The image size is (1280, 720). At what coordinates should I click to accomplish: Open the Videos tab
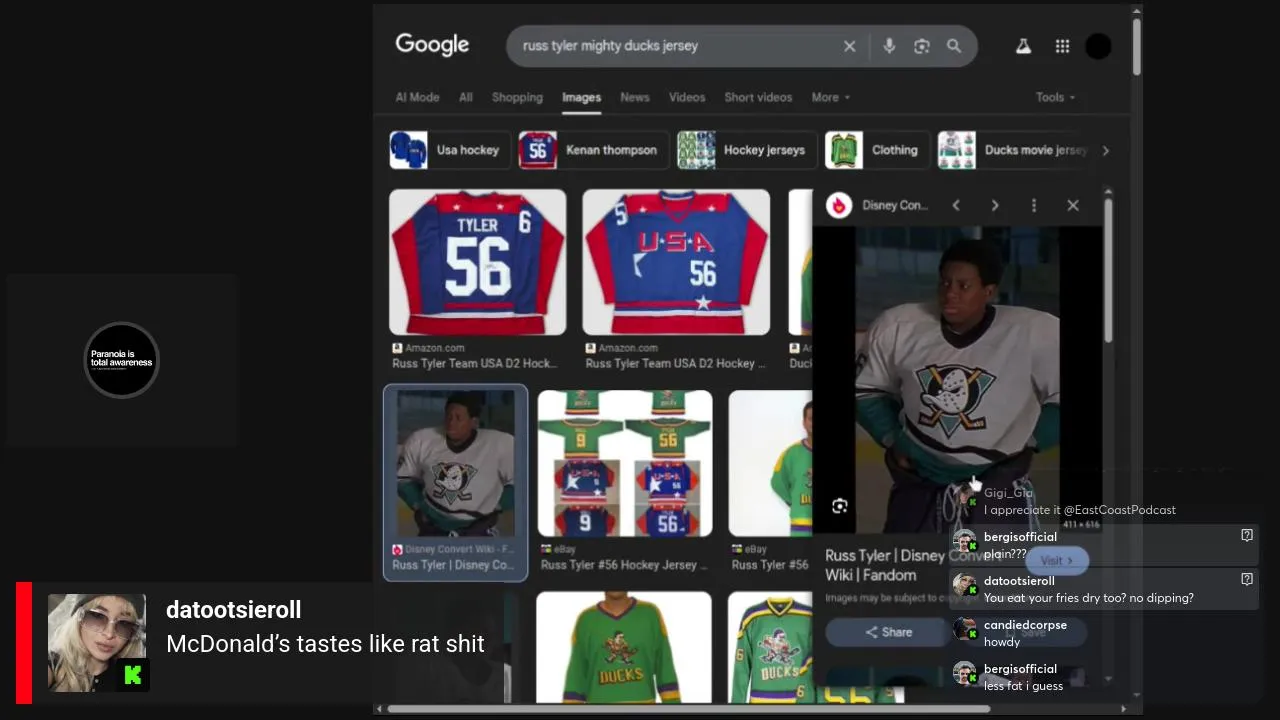coord(687,97)
